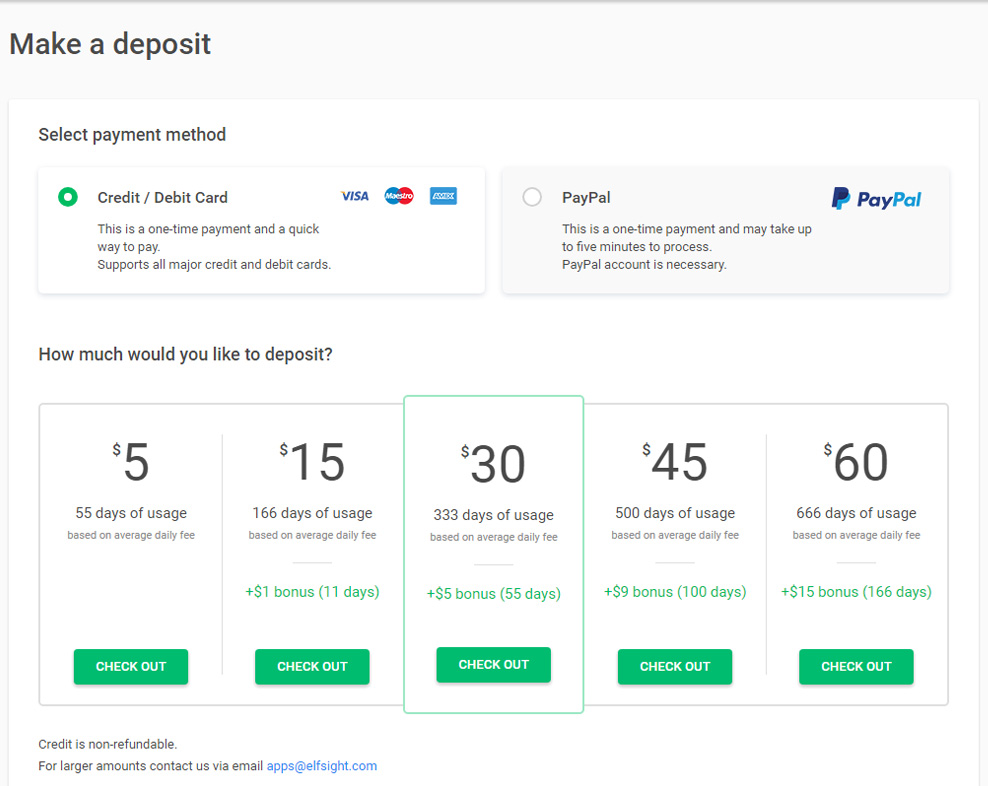Check out the $60 deposit
Image resolution: width=988 pixels, height=786 pixels.
856,666
